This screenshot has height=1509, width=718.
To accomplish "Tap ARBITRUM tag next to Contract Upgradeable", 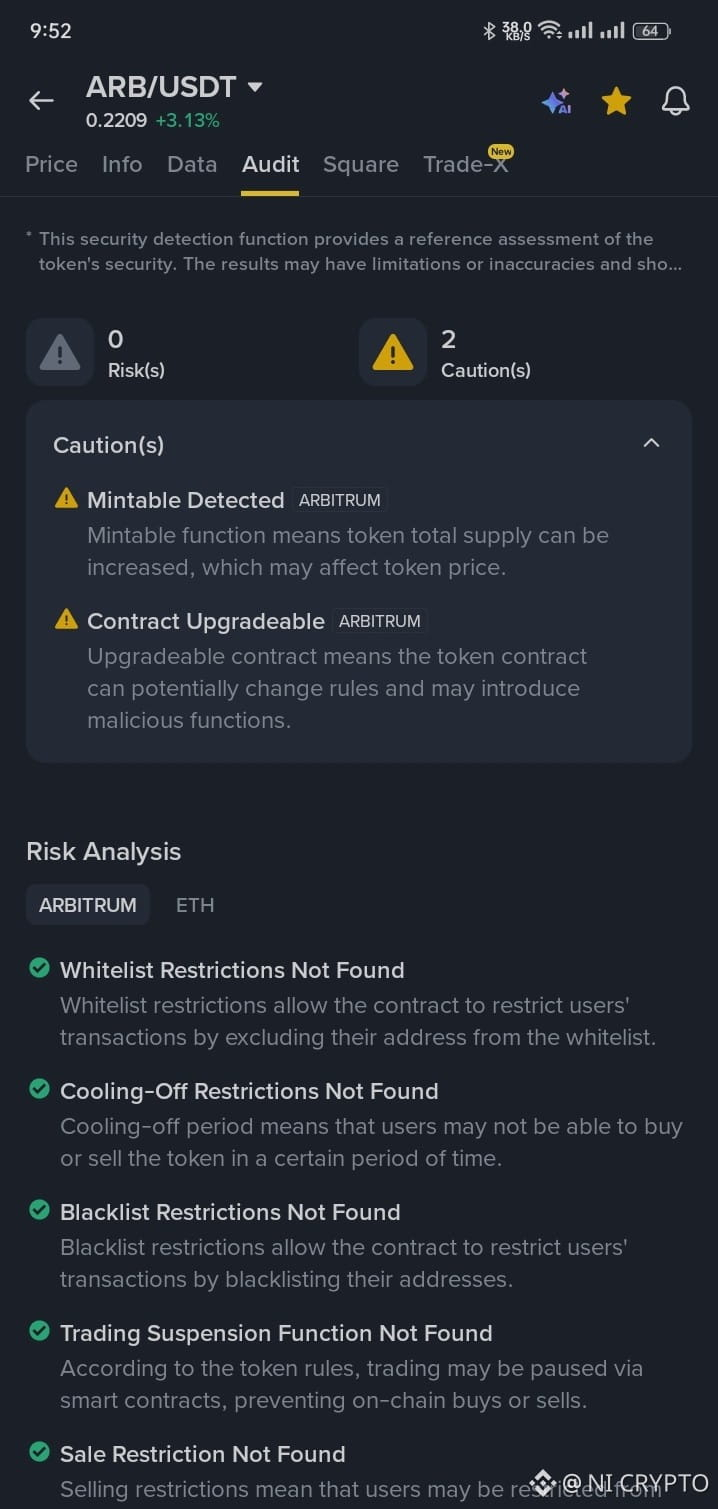I will 380,621.
